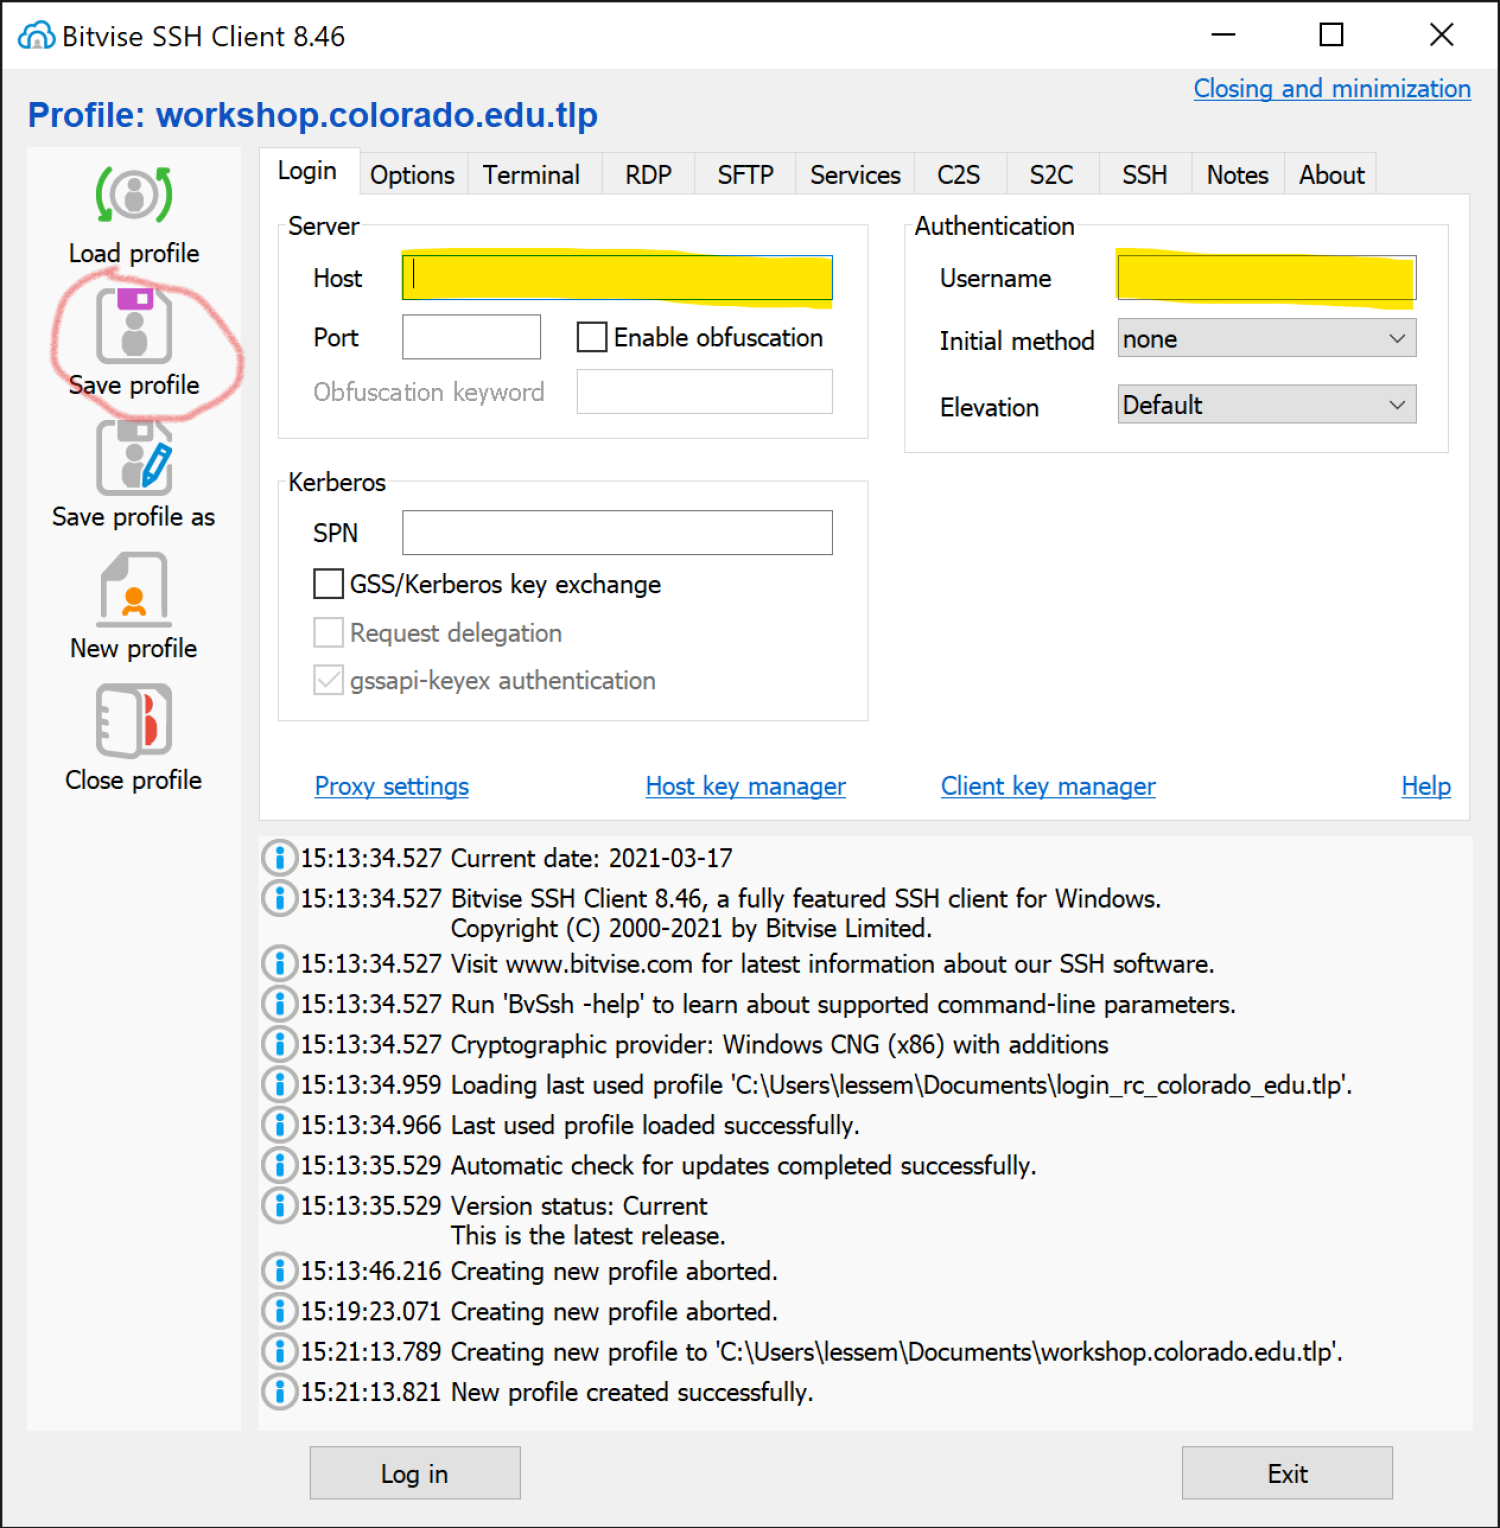1500x1528 pixels.
Task: Open the Initial method dropdown
Action: 1266,339
